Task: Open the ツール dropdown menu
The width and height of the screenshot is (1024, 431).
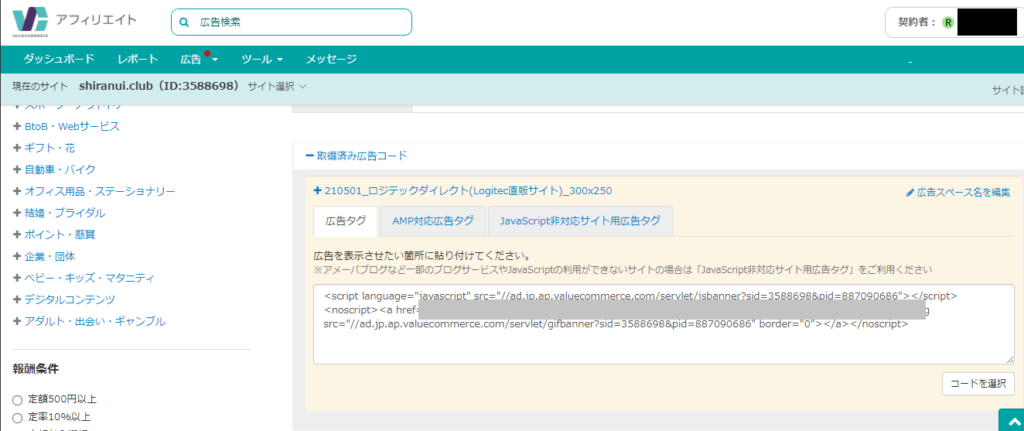Action: point(262,59)
